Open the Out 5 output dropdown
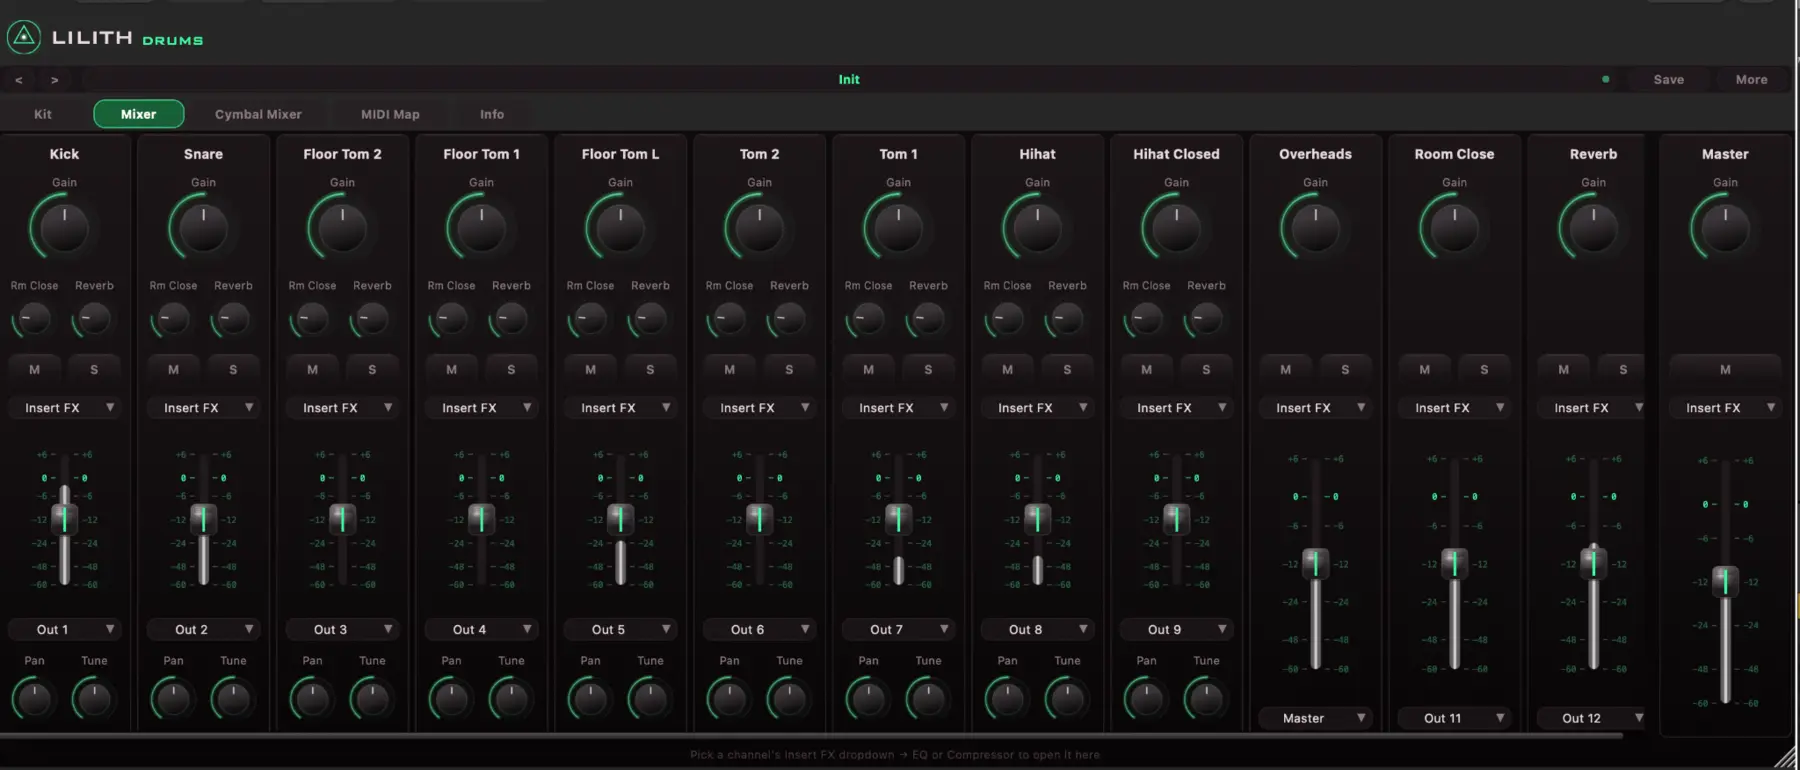This screenshot has width=1800, height=770. click(620, 629)
